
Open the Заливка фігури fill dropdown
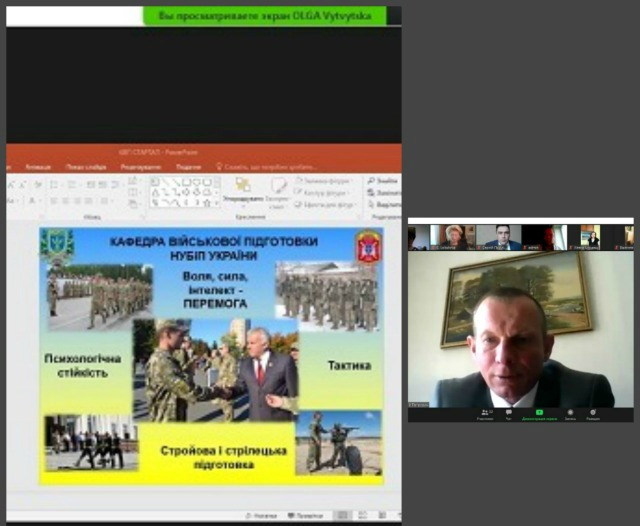pos(324,181)
